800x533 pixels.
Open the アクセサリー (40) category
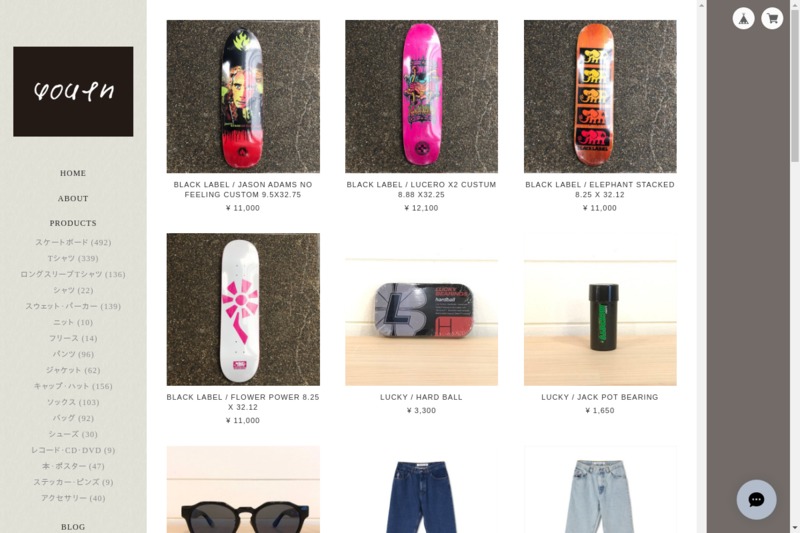[x=73, y=498]
